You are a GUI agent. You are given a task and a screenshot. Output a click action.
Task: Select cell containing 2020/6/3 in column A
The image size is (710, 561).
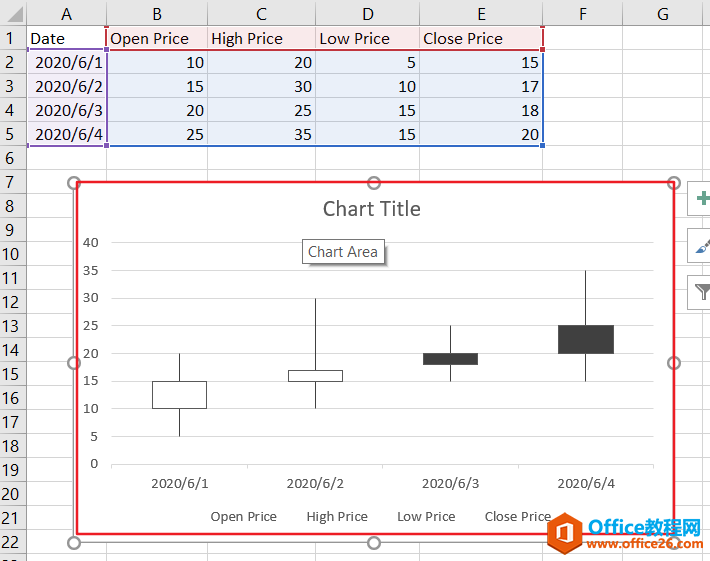[67, 110]
